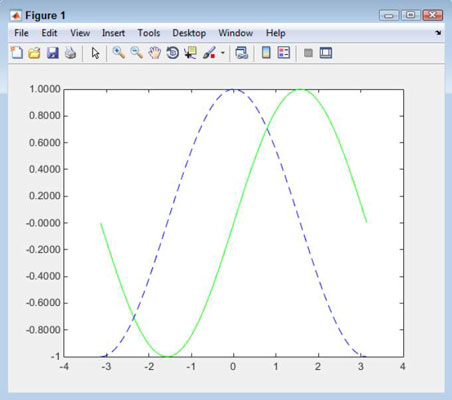Open a file with the folder icon

coord(34,53)
